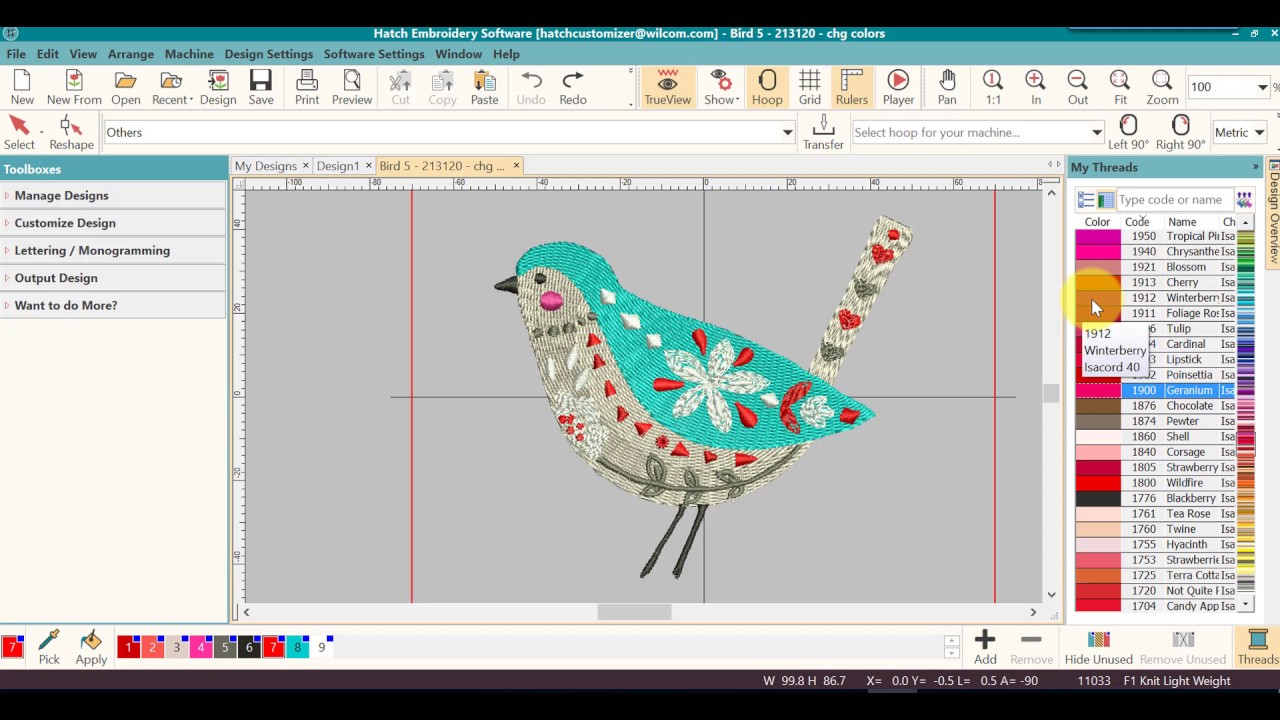Screen dimensions: 1280x720
Task: Click the Player stitch simulation icon
Action: 898,87
